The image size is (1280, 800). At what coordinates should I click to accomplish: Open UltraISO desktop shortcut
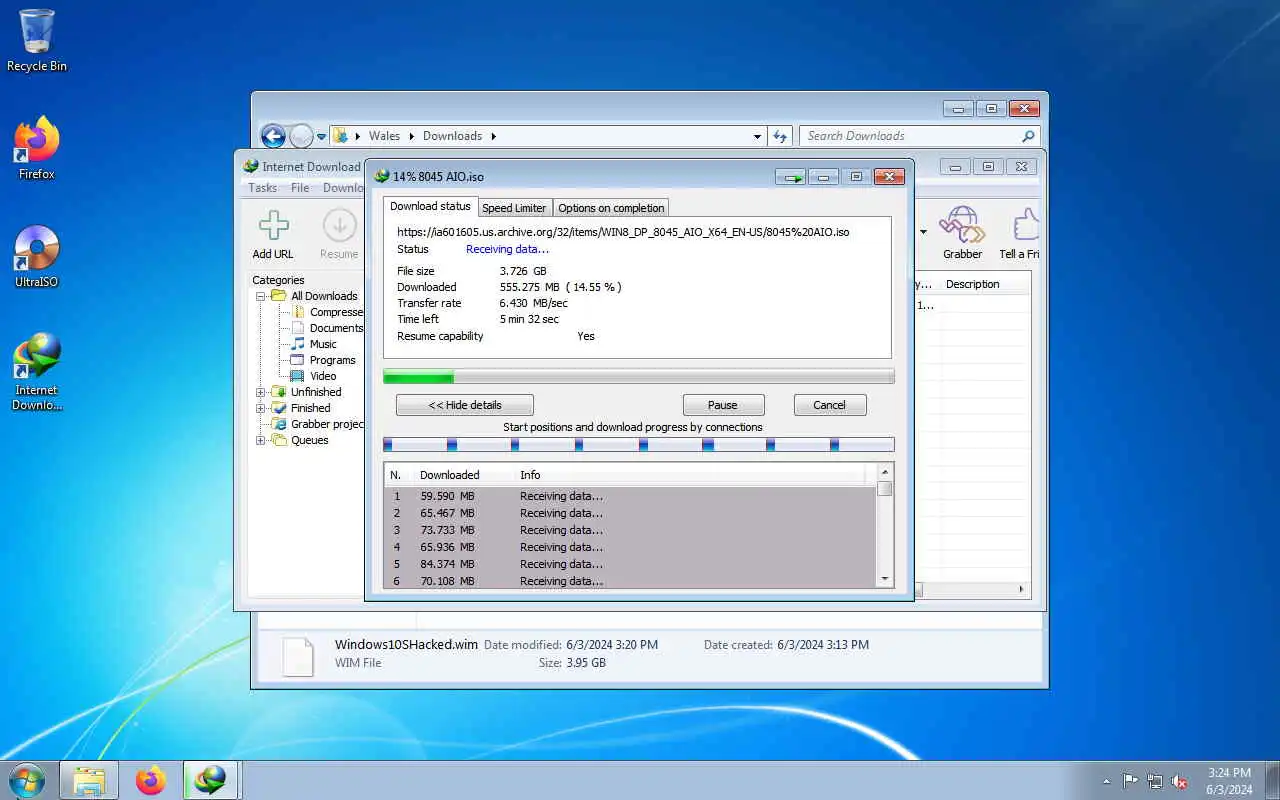37,257
